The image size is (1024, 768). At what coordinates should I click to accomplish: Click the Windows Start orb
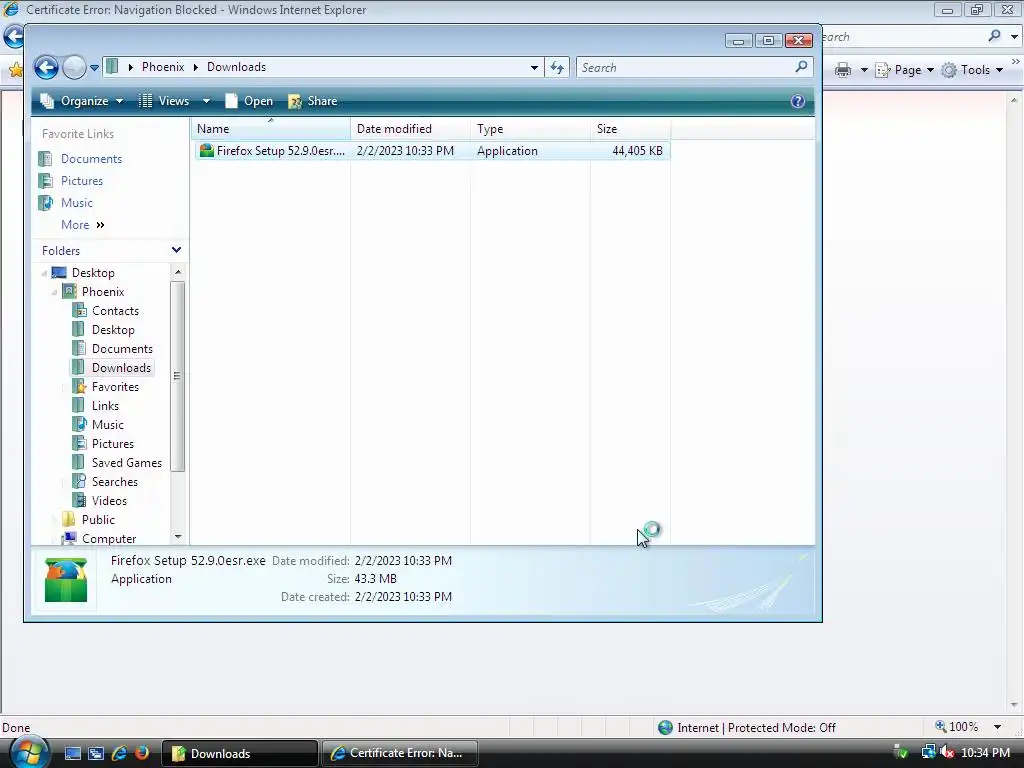[28, 752]
